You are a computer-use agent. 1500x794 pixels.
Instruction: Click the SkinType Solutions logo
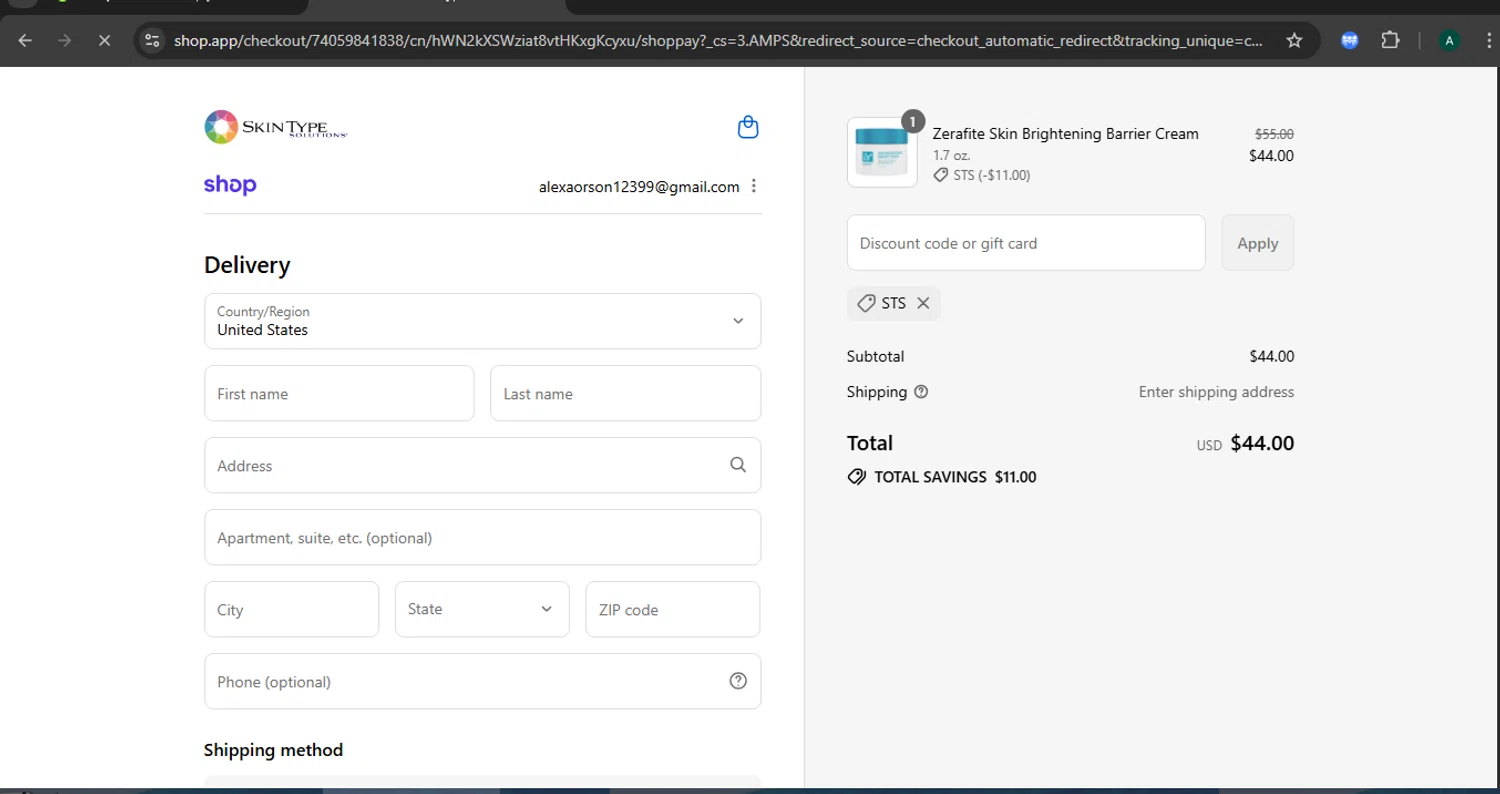coord(276,127)
